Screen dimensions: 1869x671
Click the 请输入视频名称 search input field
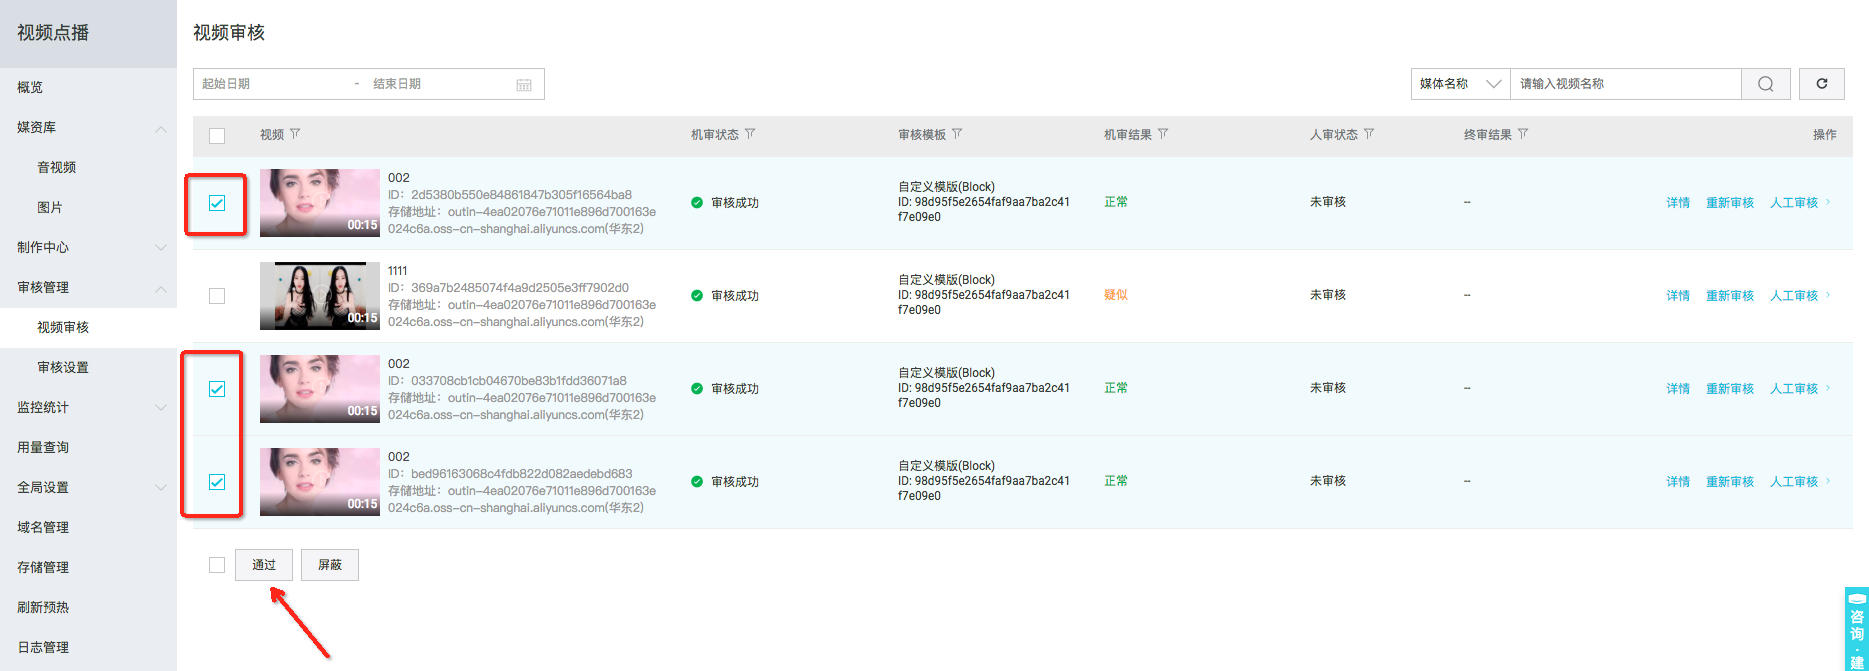(x=1625, y=84)
